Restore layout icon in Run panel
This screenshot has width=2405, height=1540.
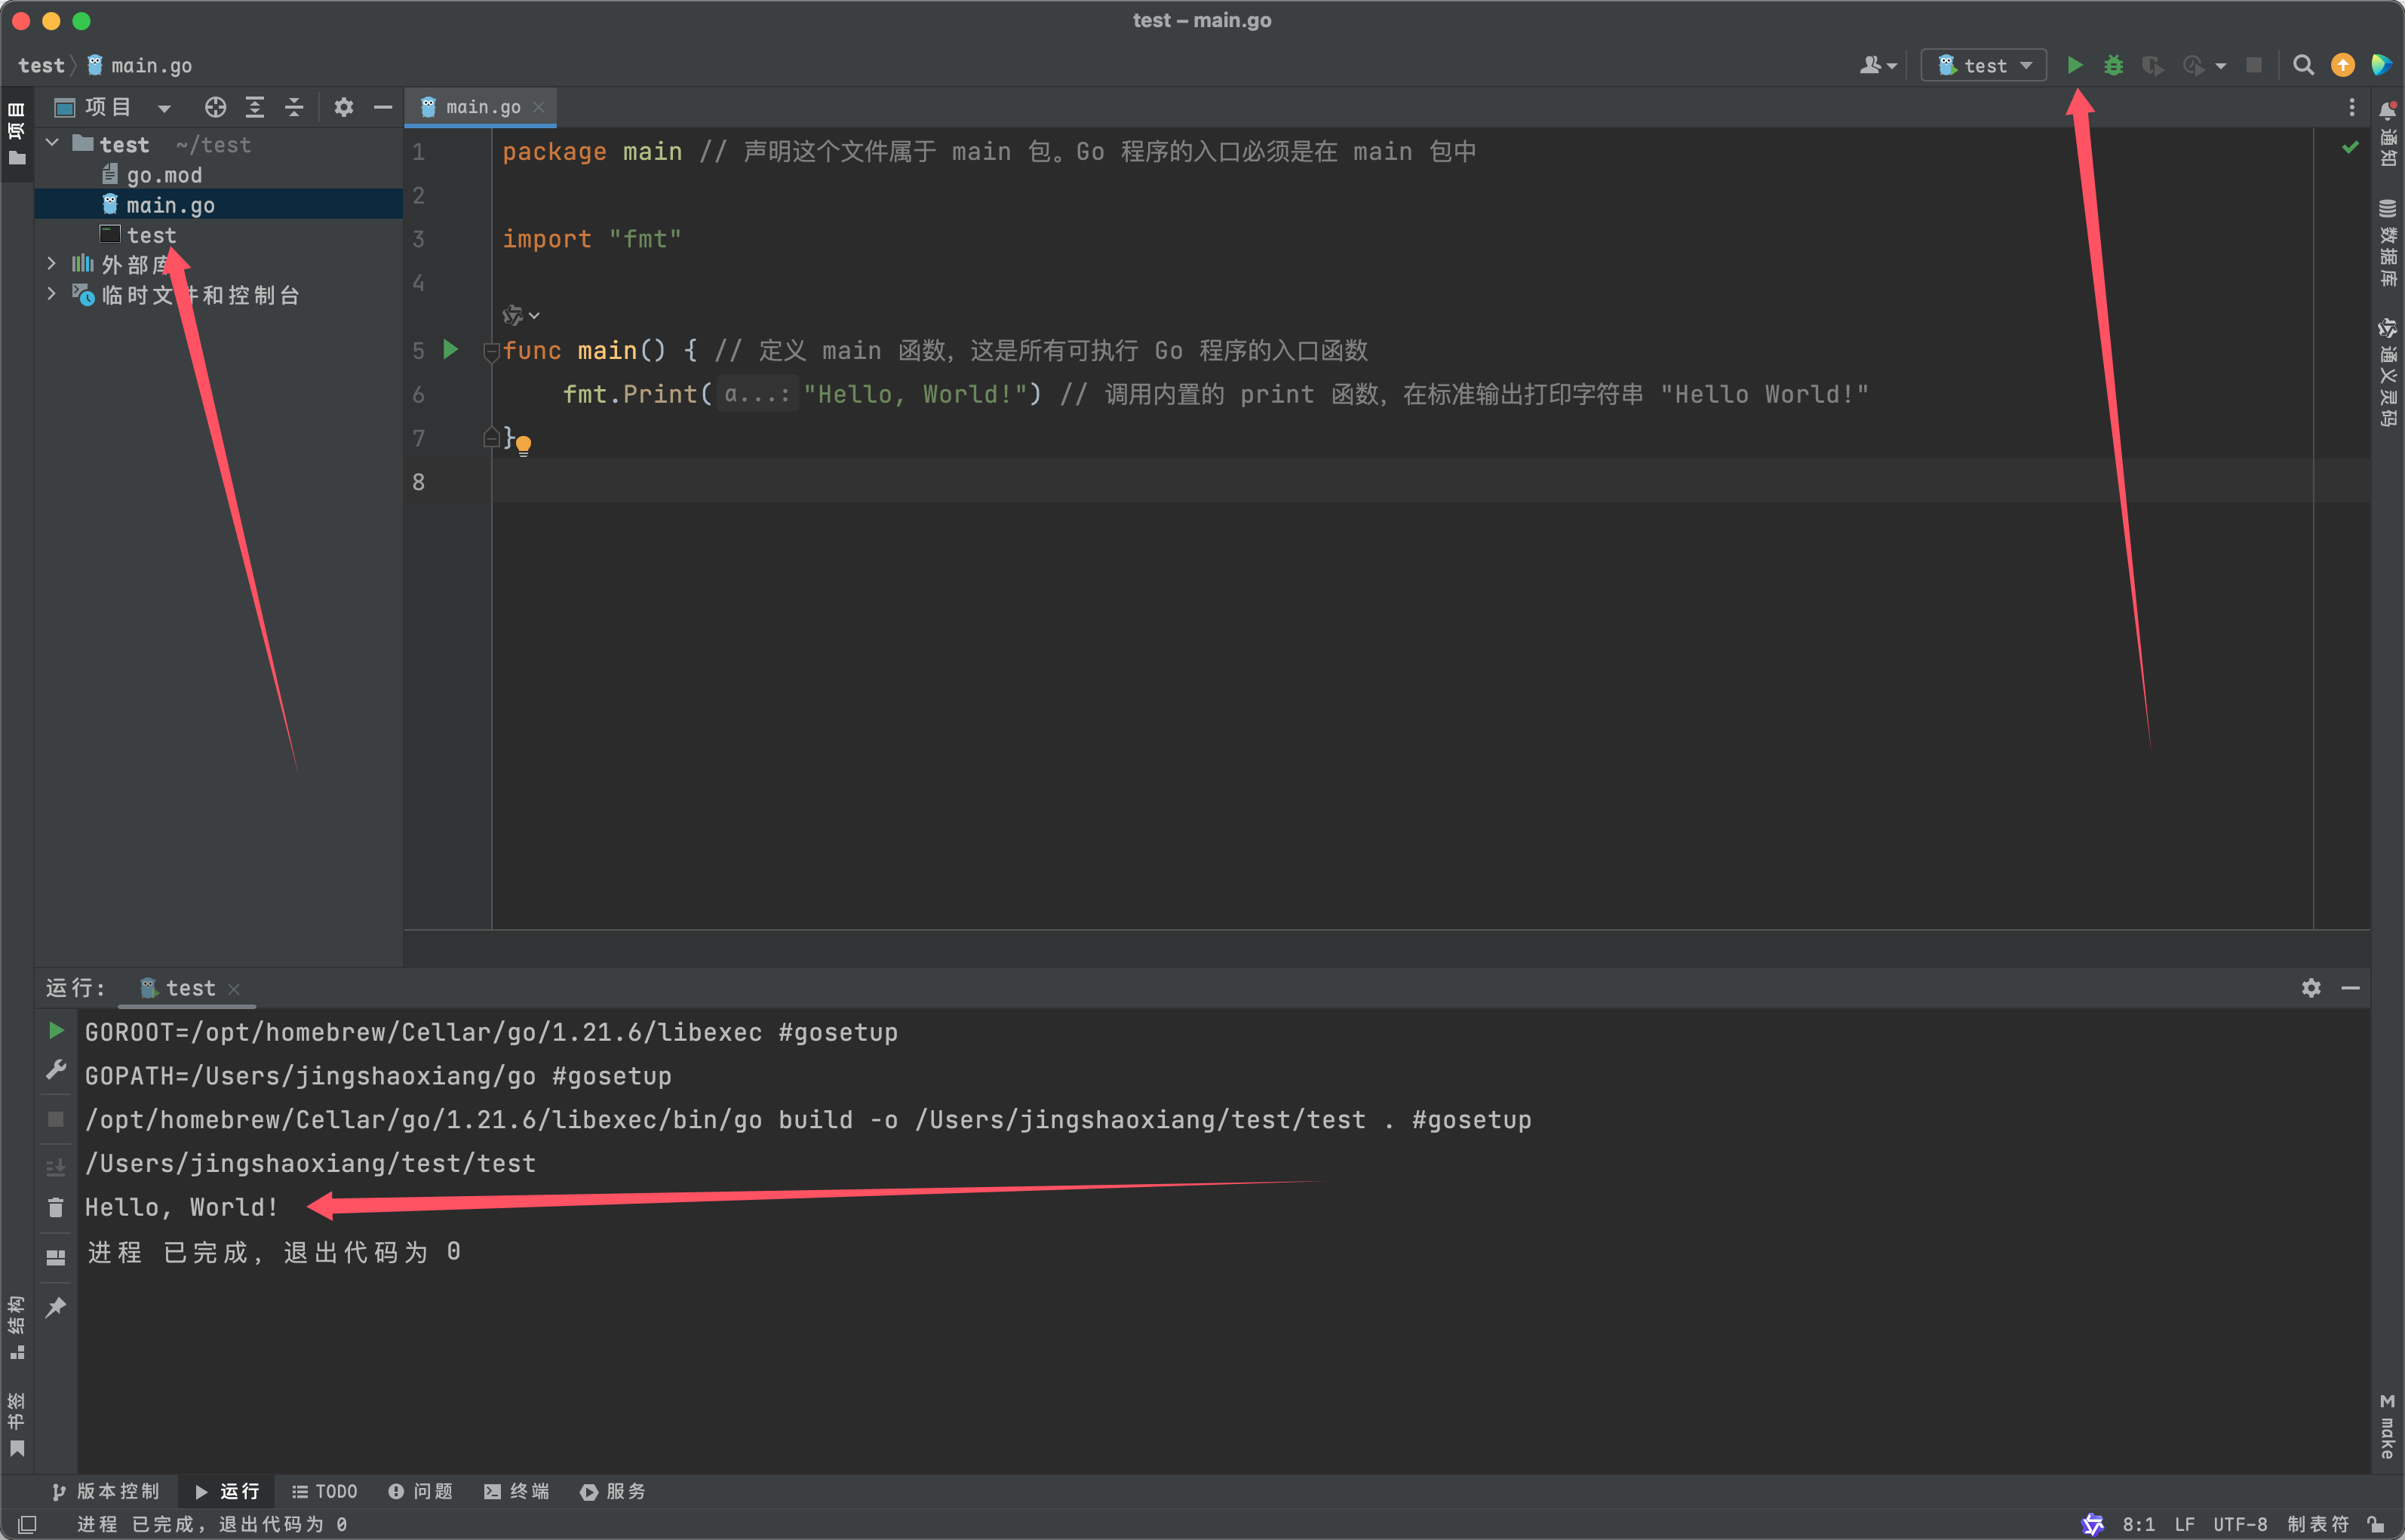56,1257
